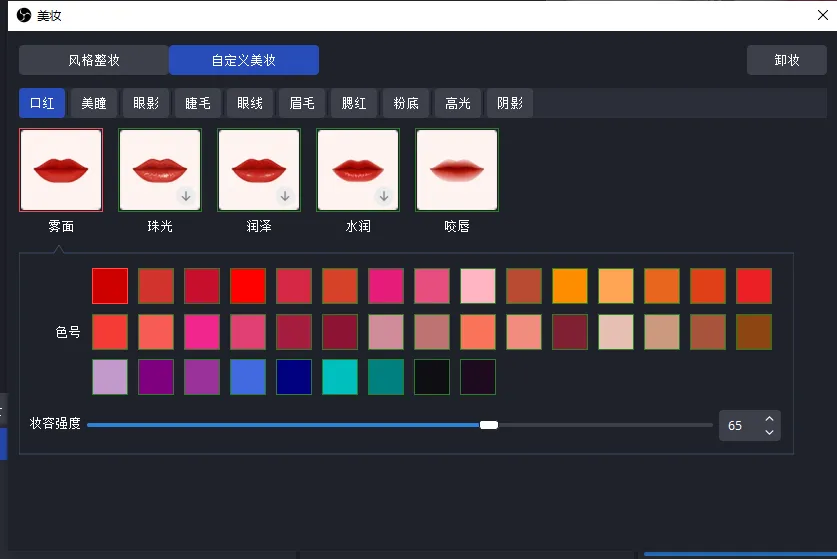Screen dimensions: 837x559
Task: Open the 眼影 eyeshadow category
Action: click(x=146, y=103)
